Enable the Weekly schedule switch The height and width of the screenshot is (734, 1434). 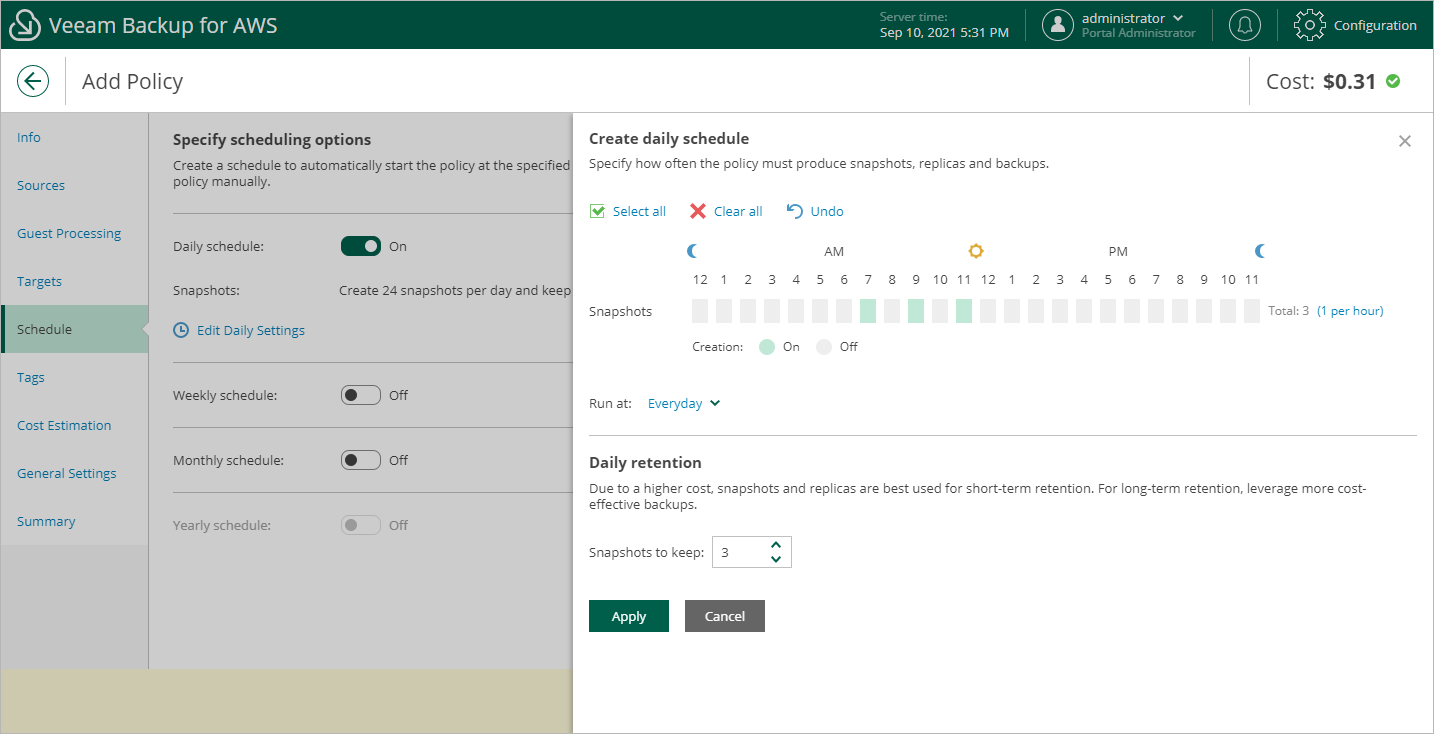[361, 395]
